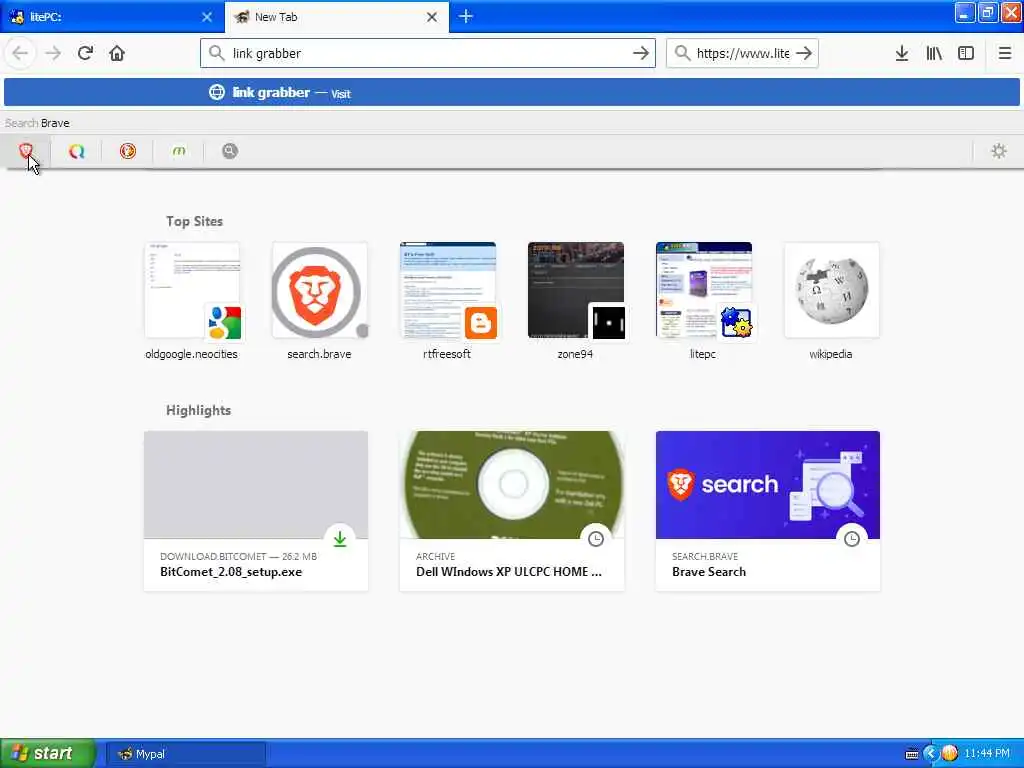Click the magnifier icon in the search box
The height and width of the screenshot is (768, 1024).
pos(682,53)
